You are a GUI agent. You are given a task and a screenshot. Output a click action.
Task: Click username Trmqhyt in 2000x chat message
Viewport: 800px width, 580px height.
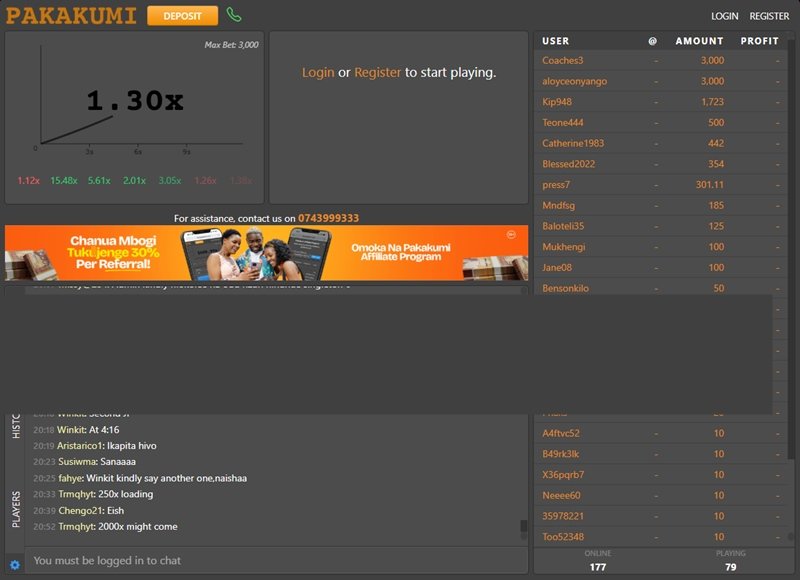(75, 527)
